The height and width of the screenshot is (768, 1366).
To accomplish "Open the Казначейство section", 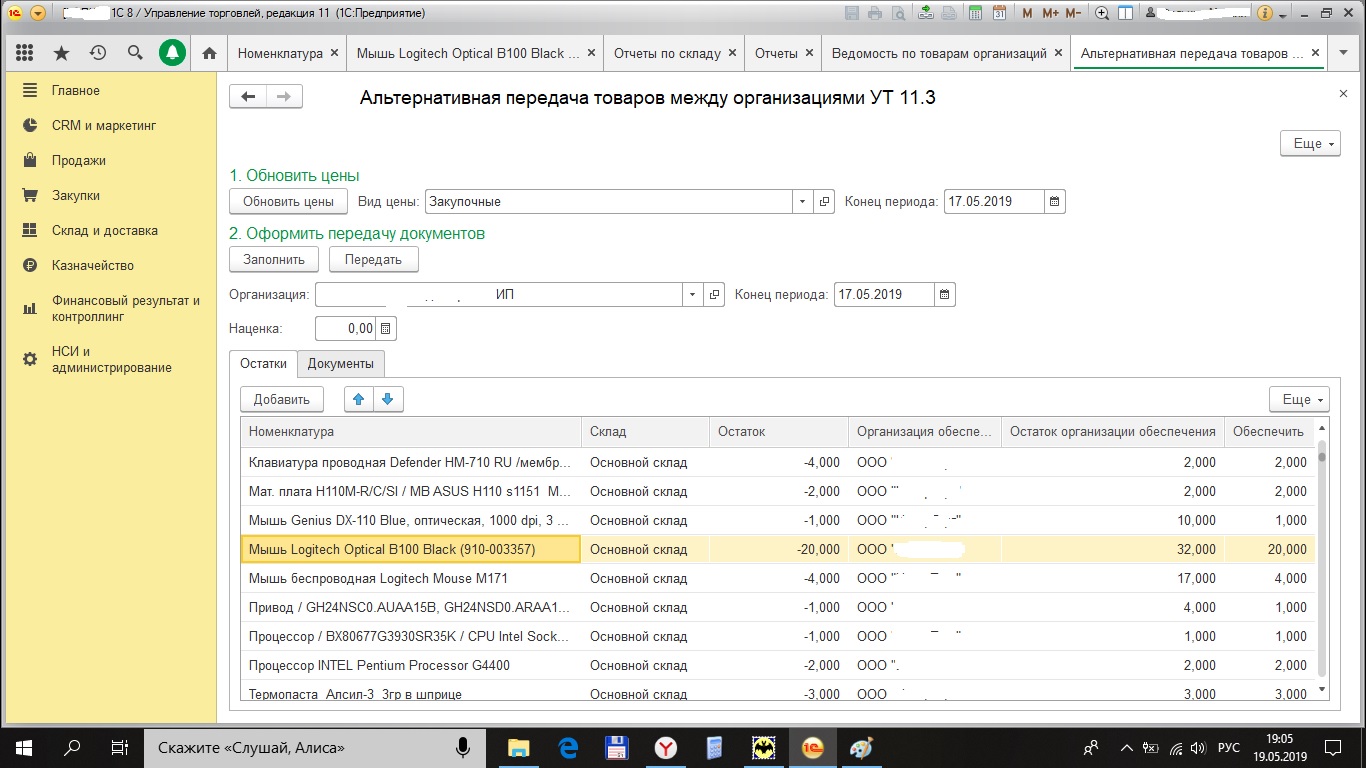I will pos(93,265).
